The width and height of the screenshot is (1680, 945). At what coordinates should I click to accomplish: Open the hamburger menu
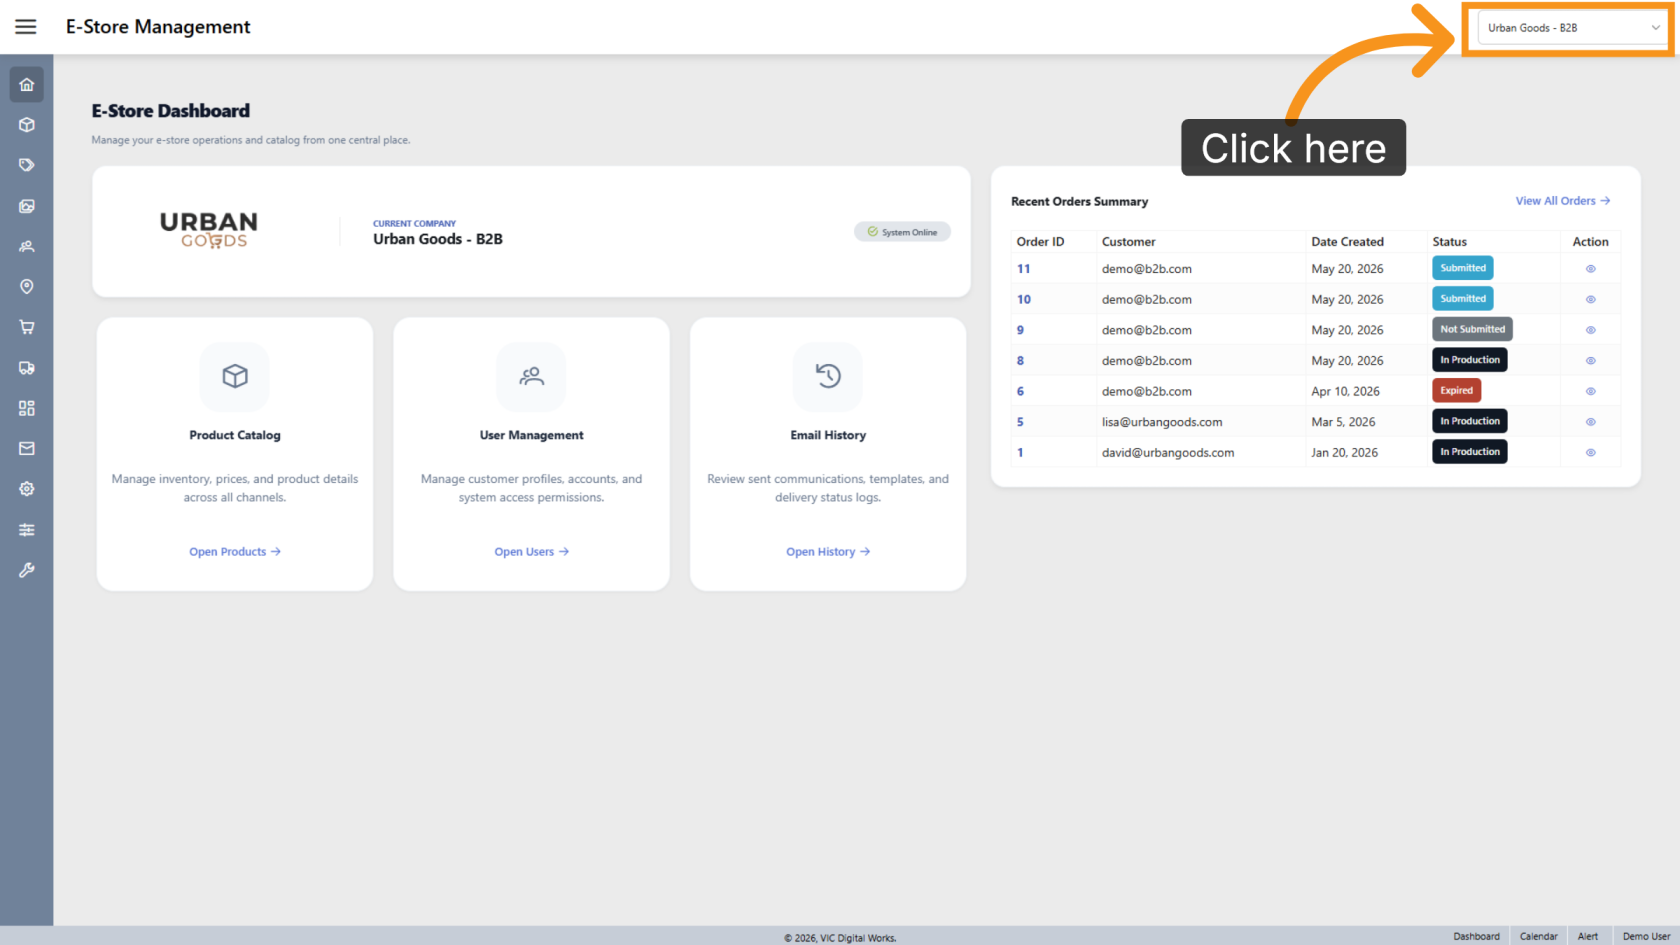(26, 27)
